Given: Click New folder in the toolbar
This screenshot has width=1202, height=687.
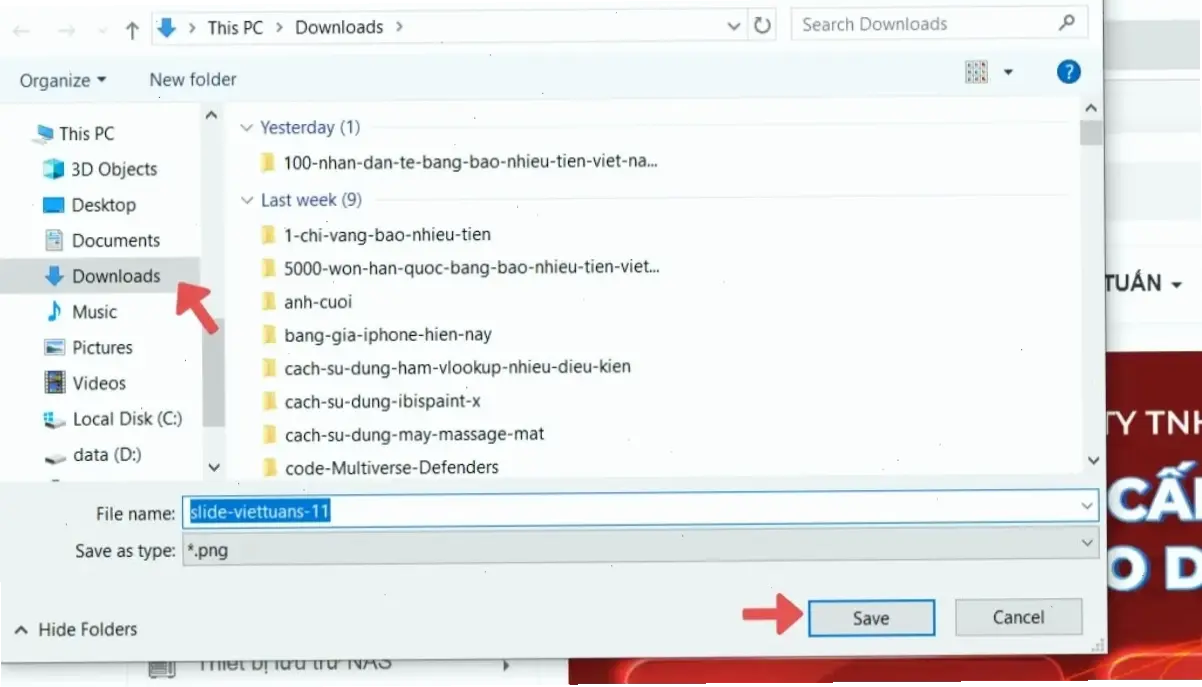Looking at the screenshot, I should (x=193, y=79).
